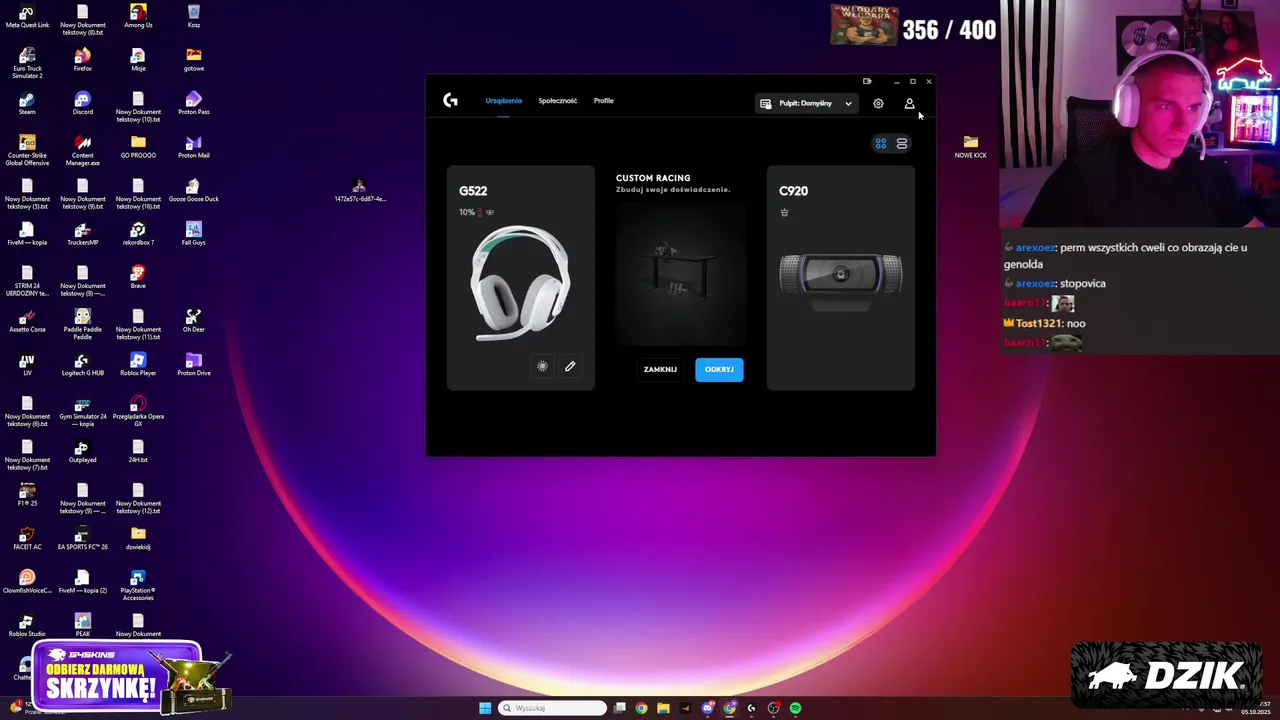Screen dimensions: 1280x720
Task: Open the NOWE KICK folder on desktop
Action: click(x=970, y=146)
